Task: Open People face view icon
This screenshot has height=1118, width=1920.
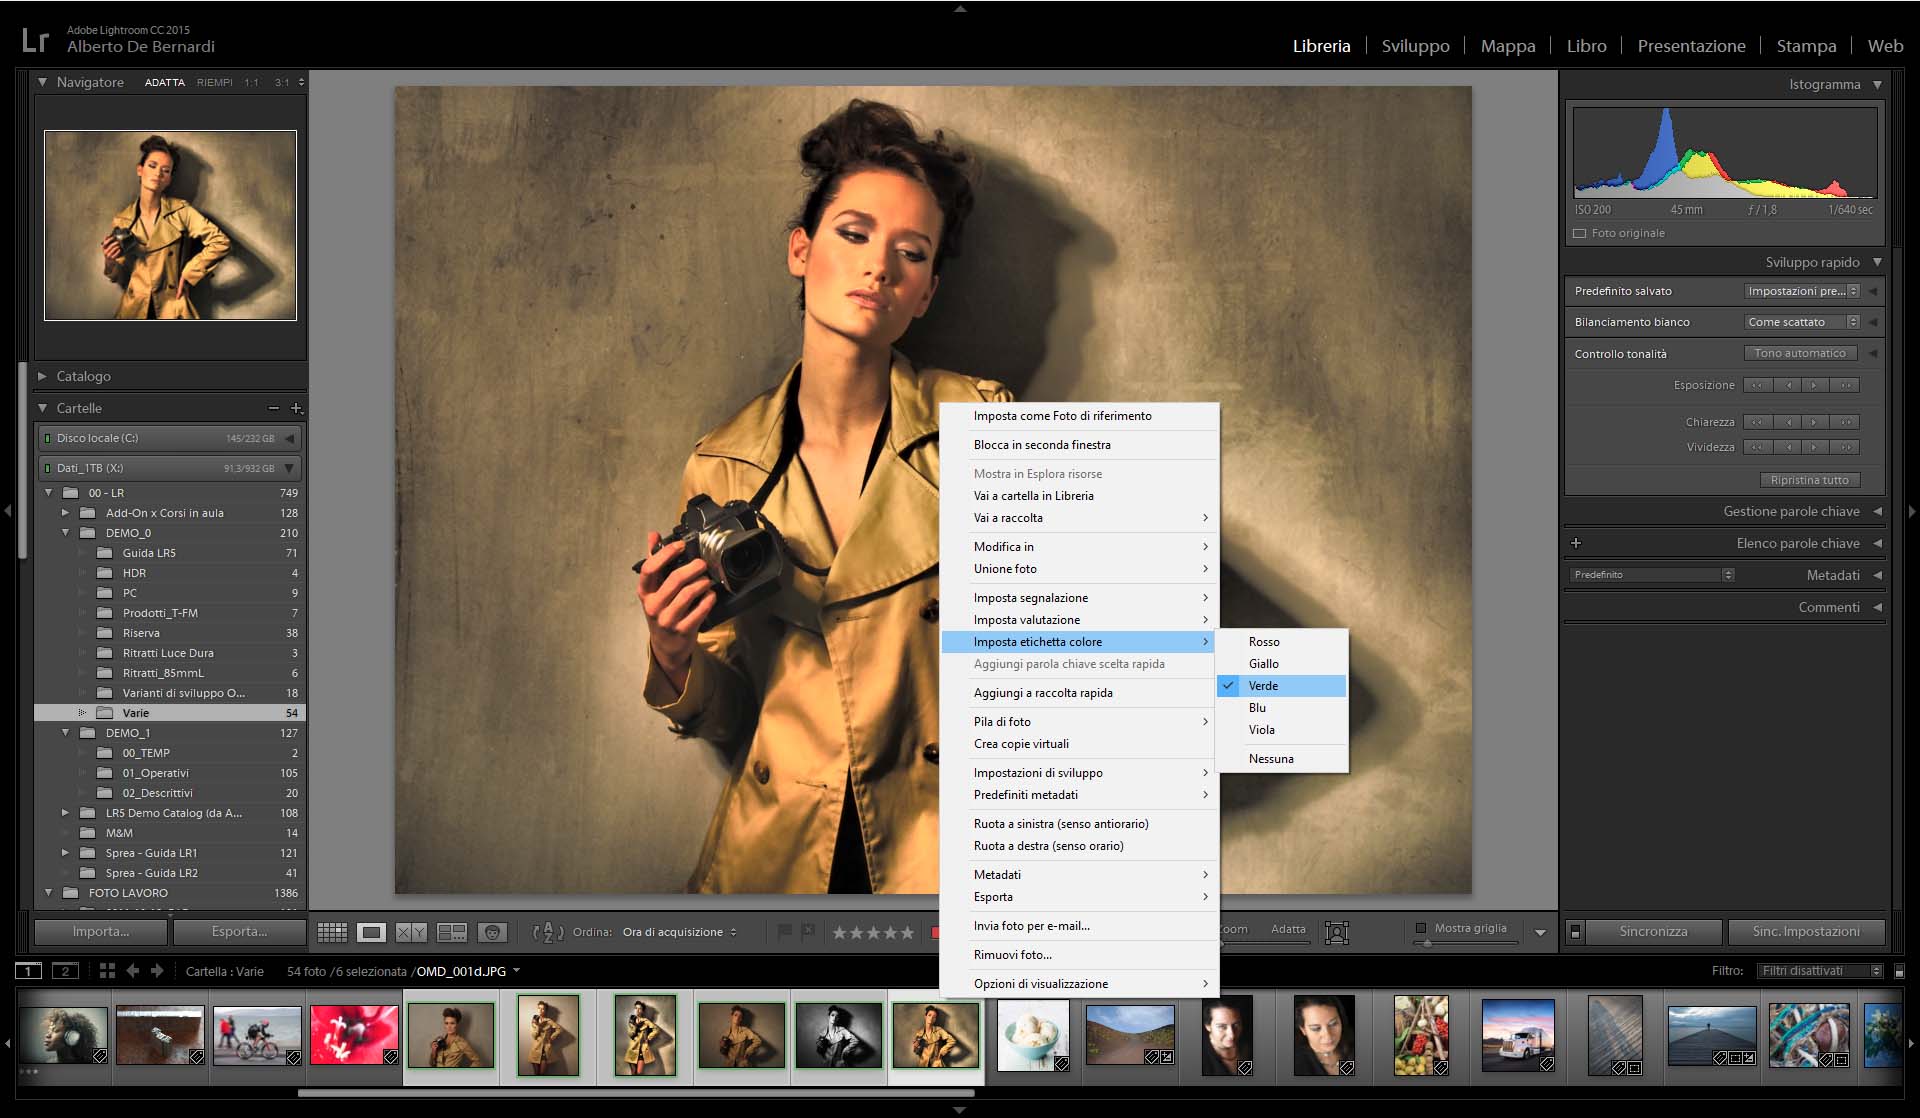Action: pyautogui.click(x=492, y=932)
